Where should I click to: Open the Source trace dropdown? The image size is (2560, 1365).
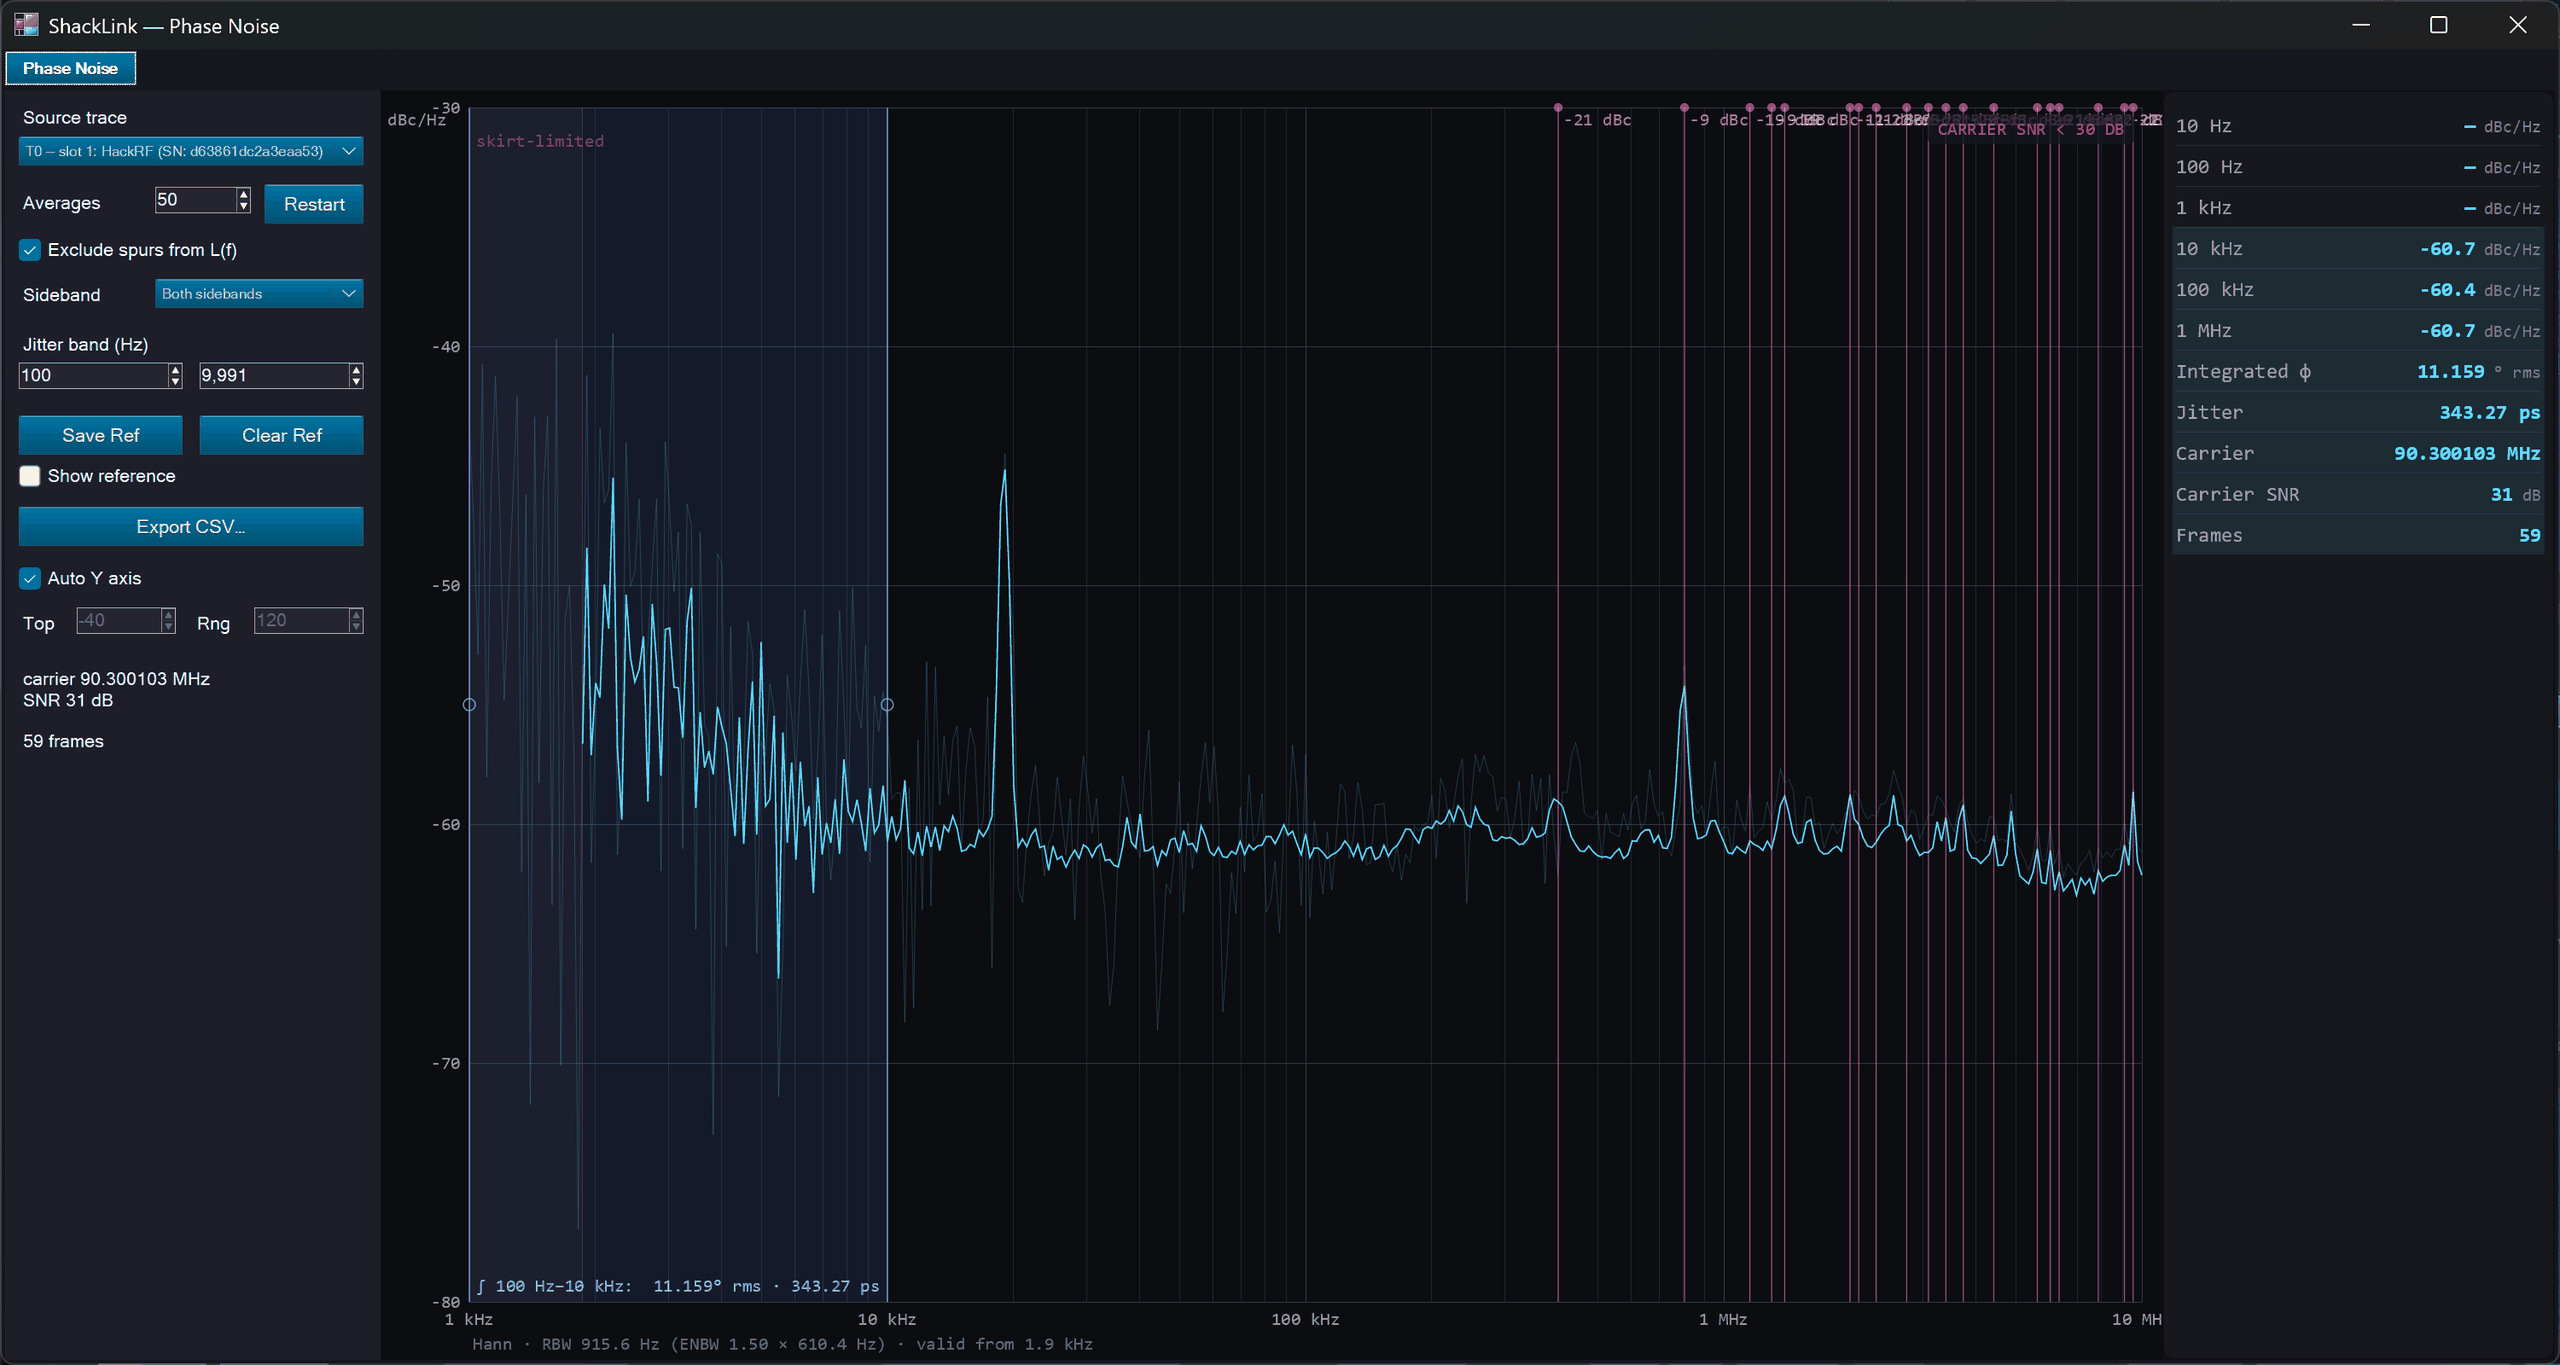click(190, 151)
